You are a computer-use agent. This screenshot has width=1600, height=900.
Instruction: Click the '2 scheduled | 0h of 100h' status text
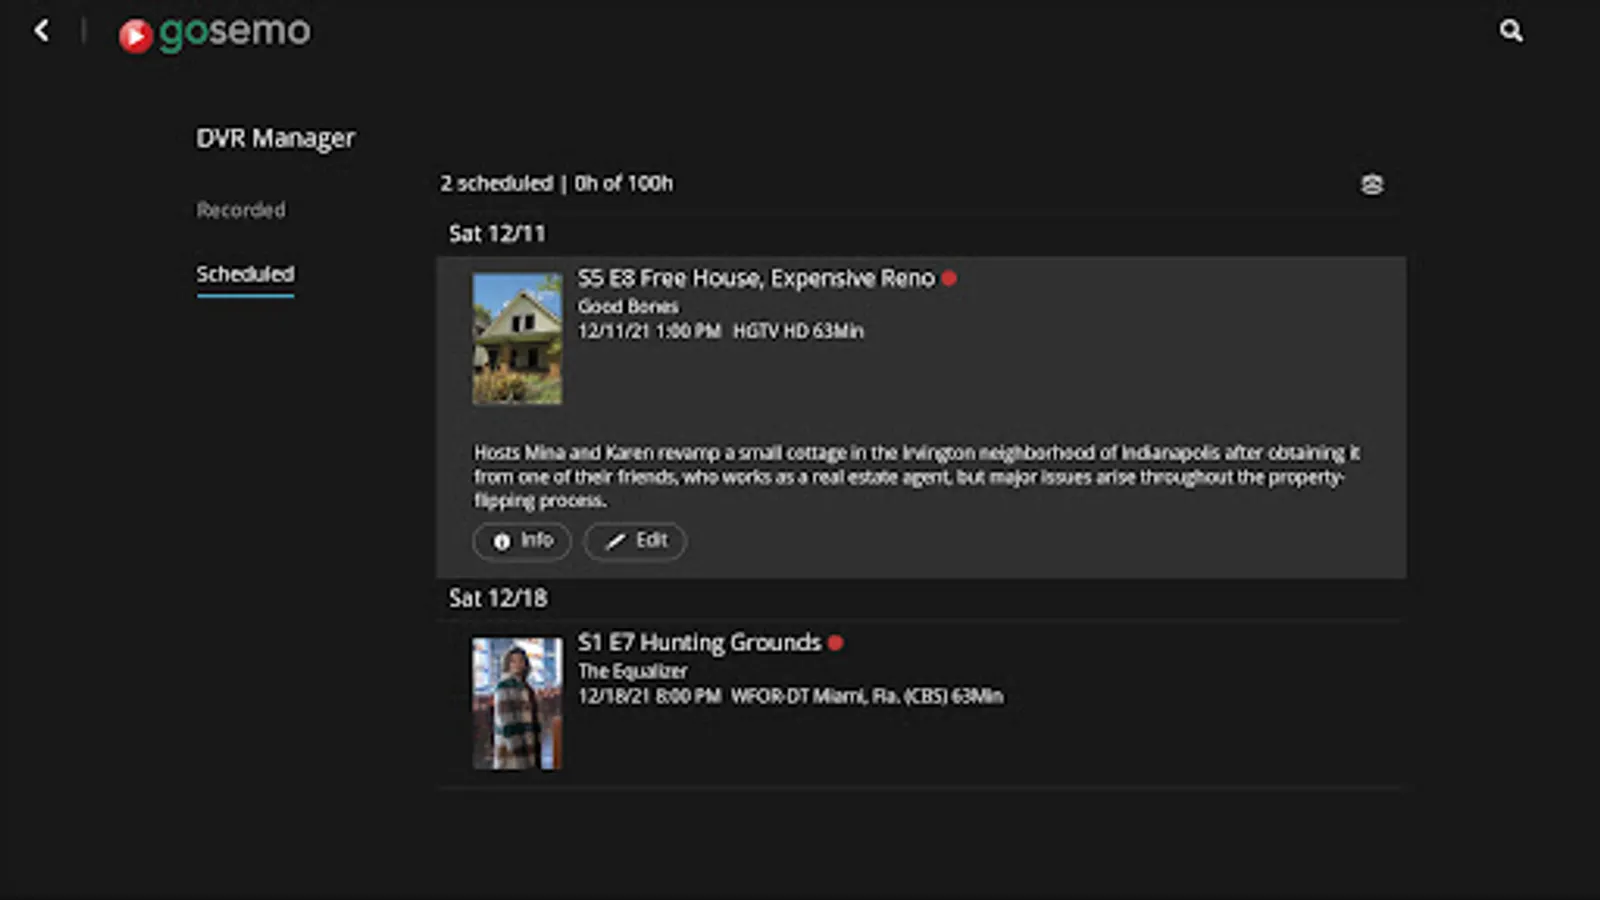pyautogui.click(x=557, y=184)
